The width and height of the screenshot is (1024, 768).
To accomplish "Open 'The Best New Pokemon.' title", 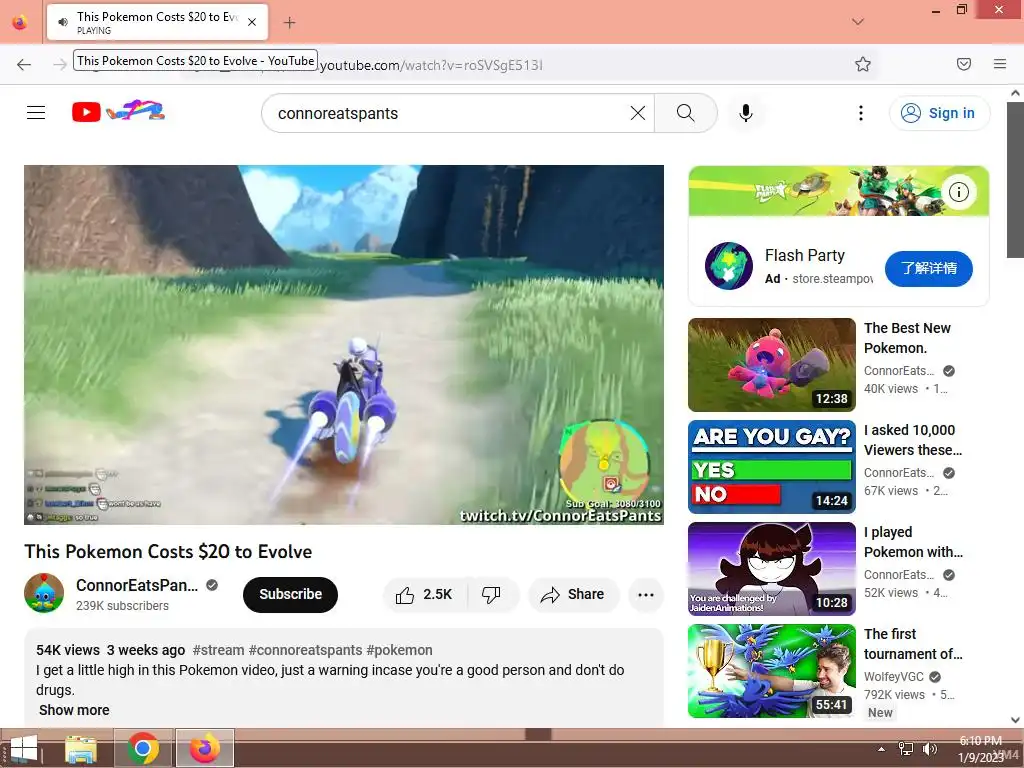I will (x=907, y=338).
